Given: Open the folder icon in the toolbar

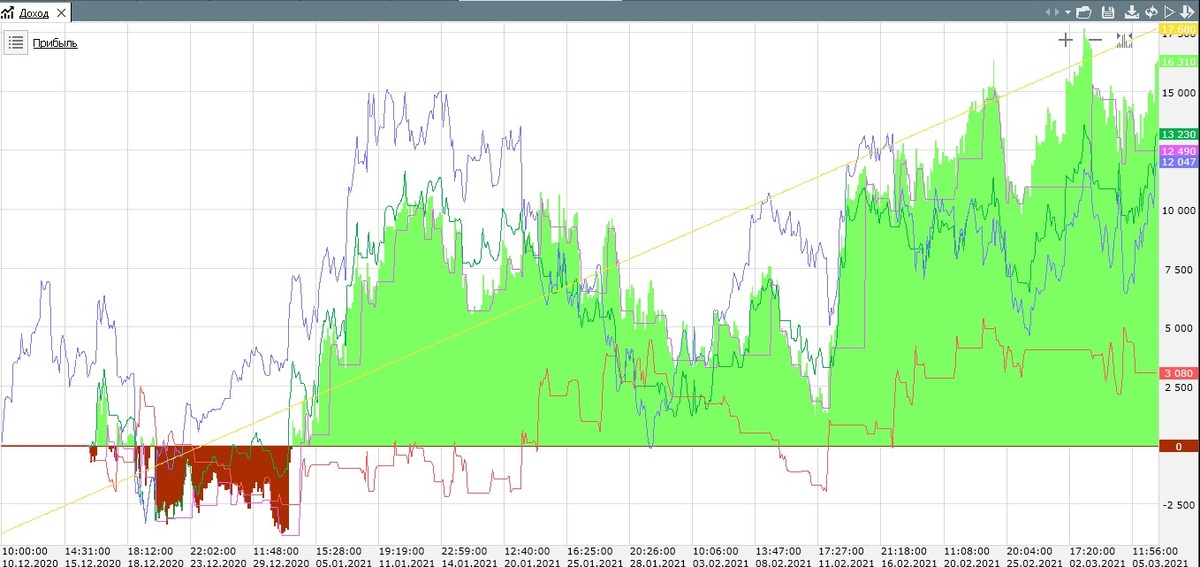Looking at the screenshot, I should pyautogui.click(x=1084, y=12).
